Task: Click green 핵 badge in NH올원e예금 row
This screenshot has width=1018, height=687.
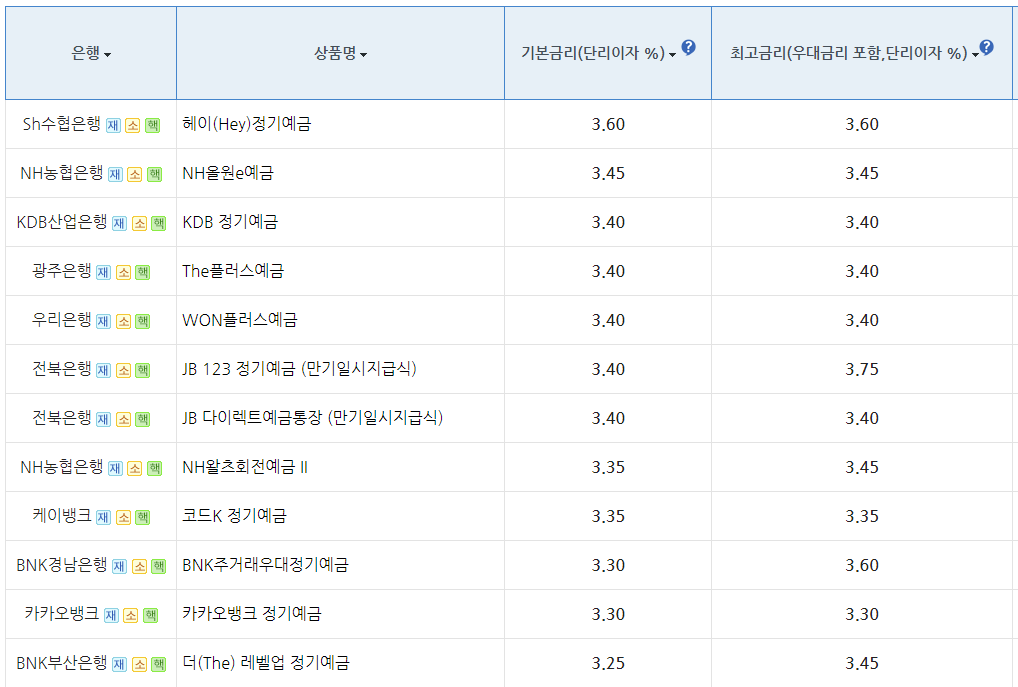Action: coord(155,174)
